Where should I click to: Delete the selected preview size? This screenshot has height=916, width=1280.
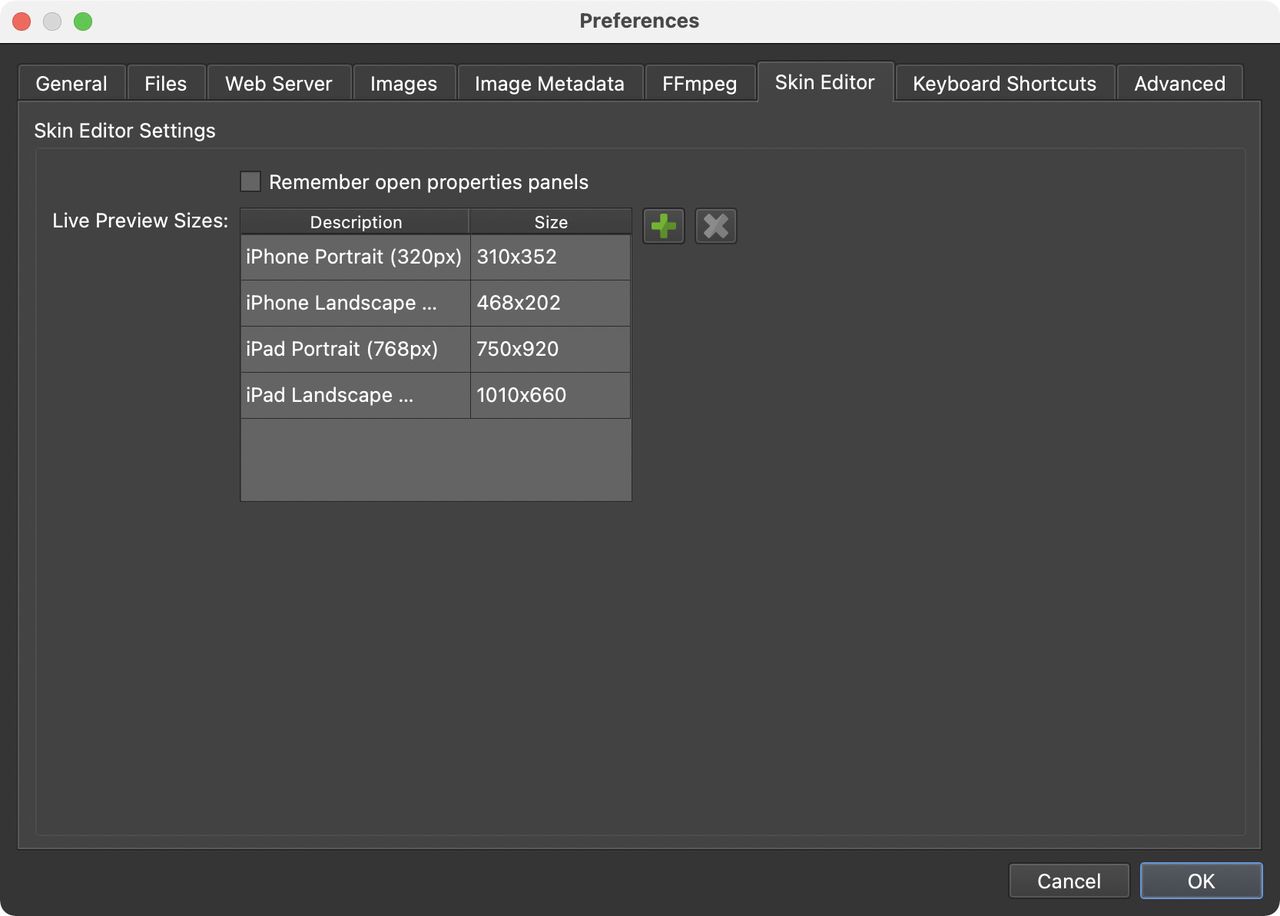[715, 226]
